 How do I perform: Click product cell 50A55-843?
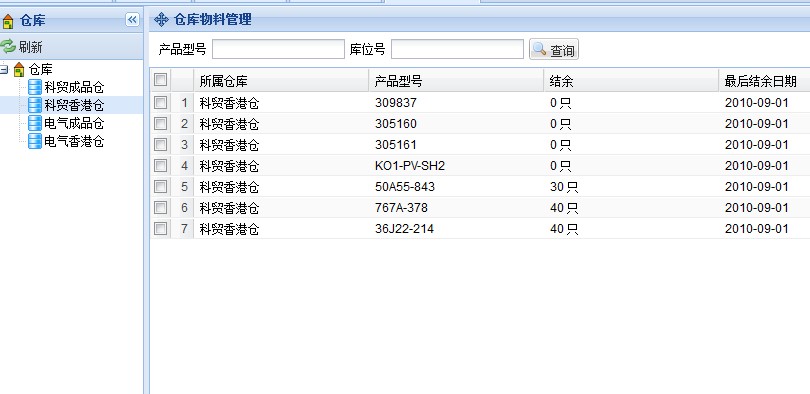pos(405,186)
